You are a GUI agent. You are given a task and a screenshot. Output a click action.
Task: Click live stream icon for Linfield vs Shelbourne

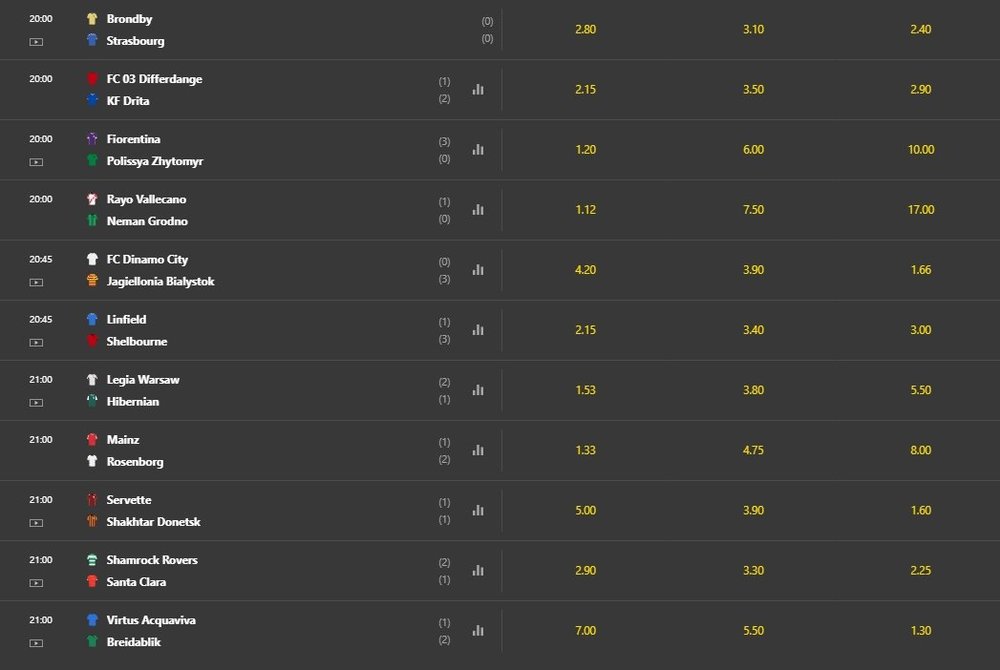[36, 342]
